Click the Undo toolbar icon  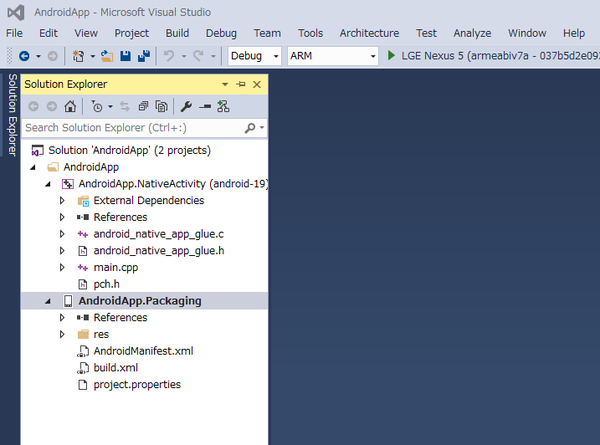pyautogui.click(x=169, y=56)
